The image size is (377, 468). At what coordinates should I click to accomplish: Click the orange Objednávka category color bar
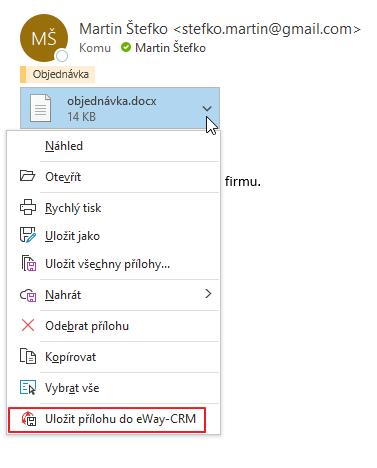coord(23,74)
